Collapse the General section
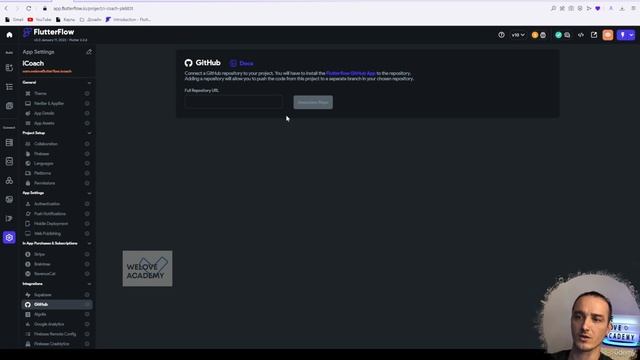 [89, 83]
